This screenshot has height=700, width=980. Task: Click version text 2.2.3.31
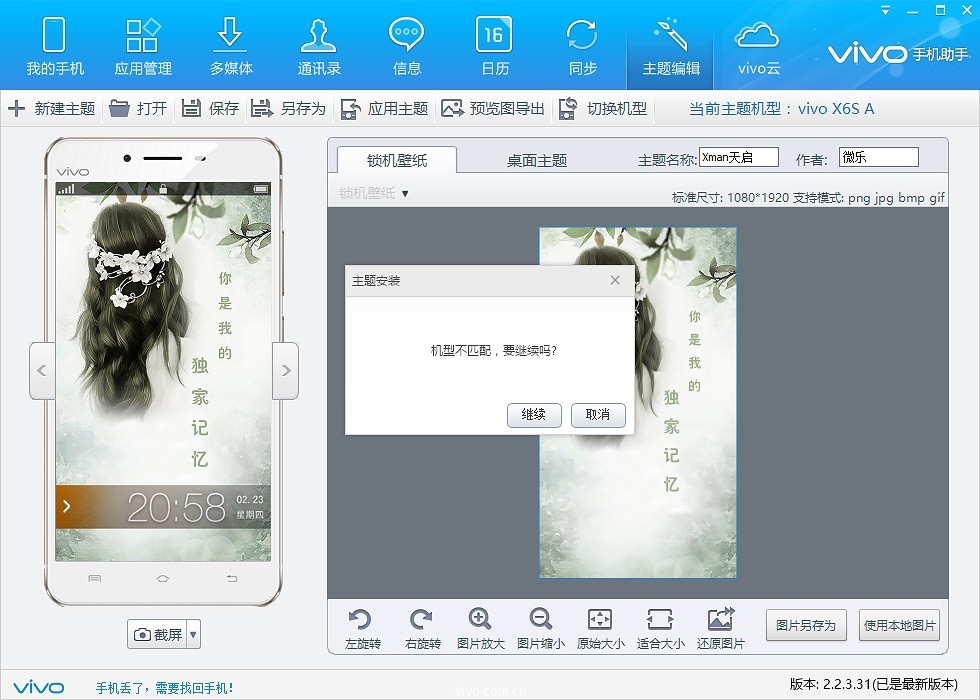tap(873, 684)
